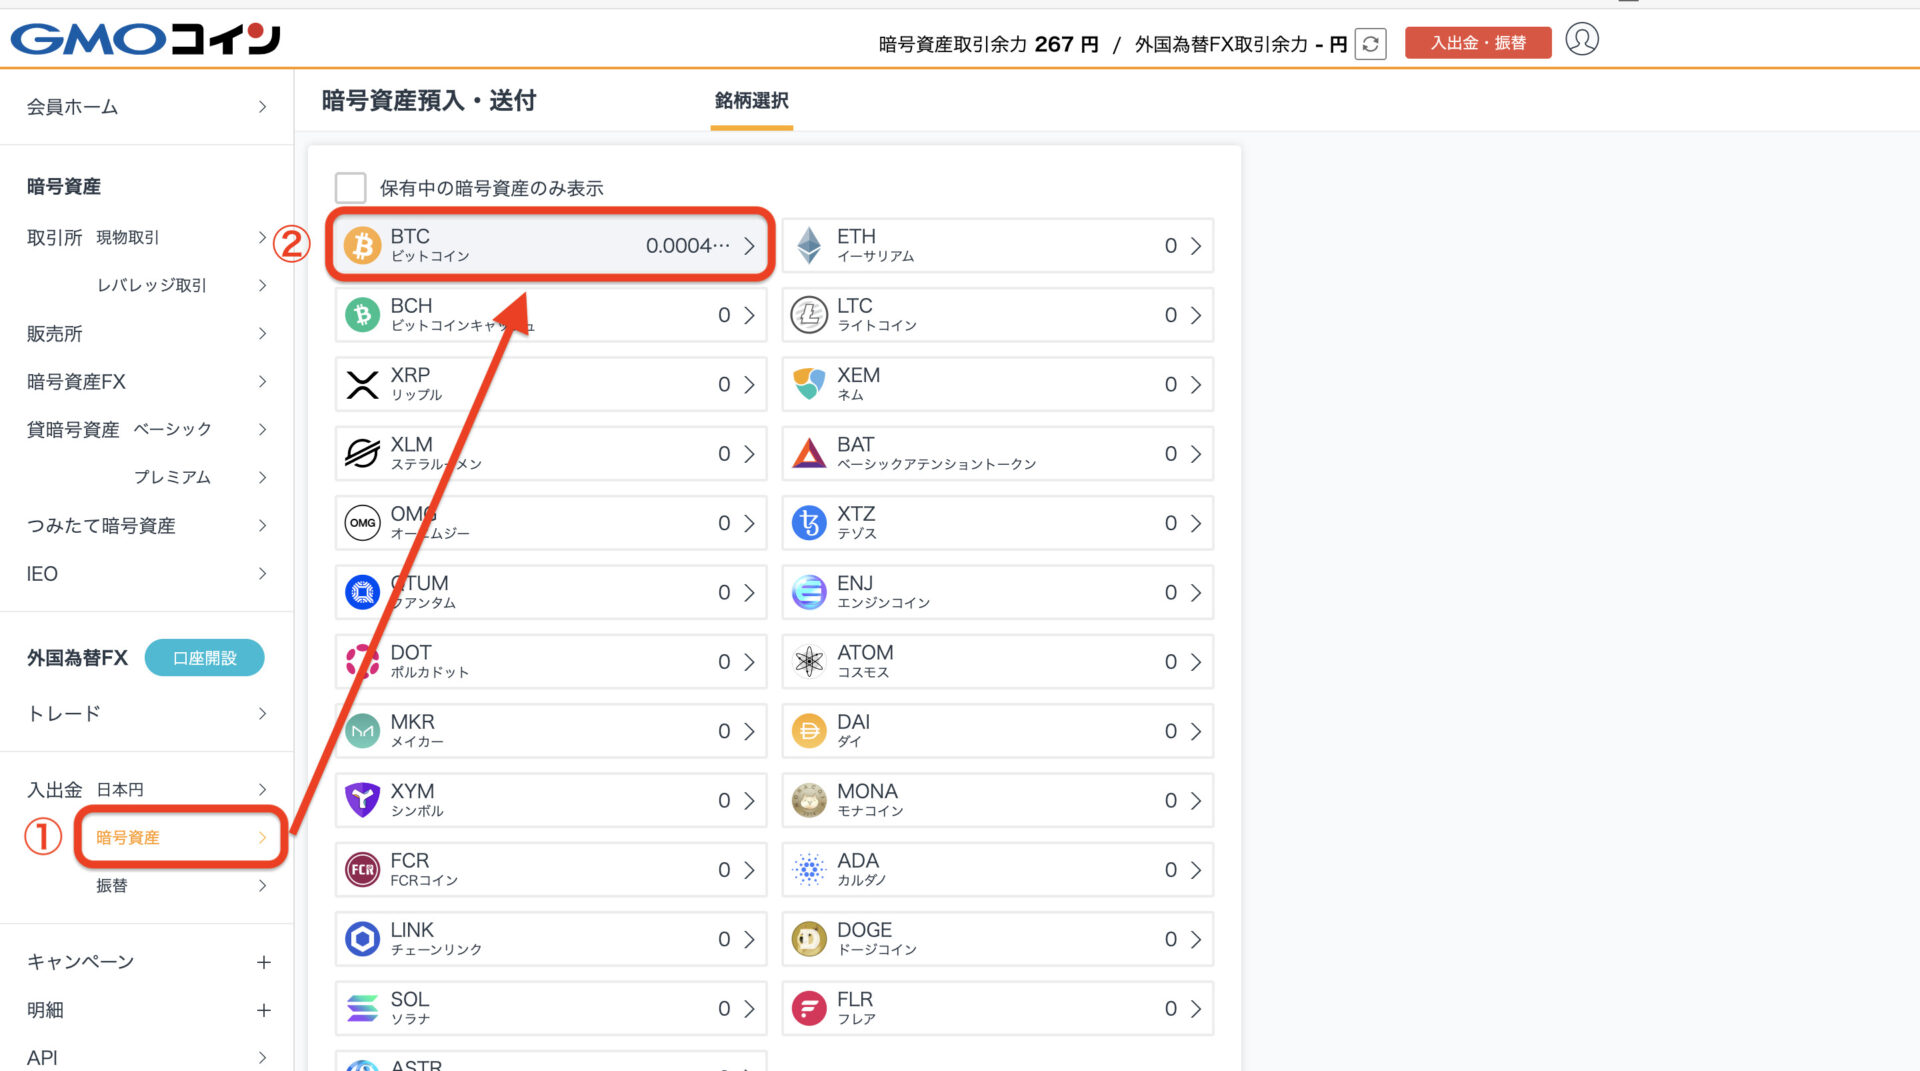Open the user account profile icon
1920x1071 pixels.
click(x=1581, y=40)
